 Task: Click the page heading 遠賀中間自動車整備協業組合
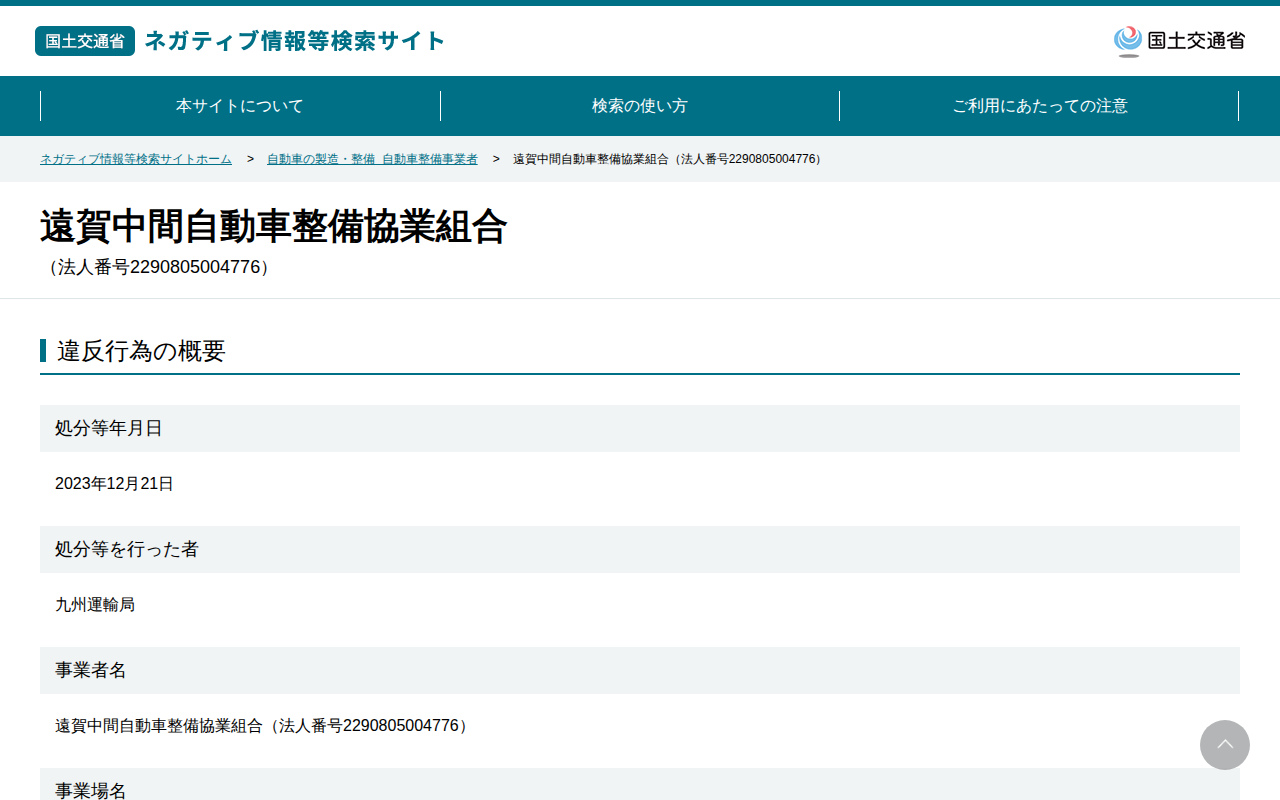pyautogui.click(x=274, y=227)
